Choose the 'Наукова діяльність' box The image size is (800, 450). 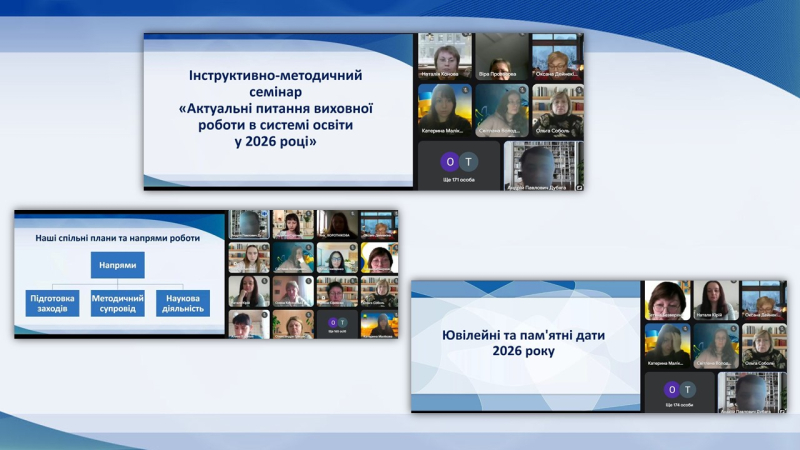click(x=181, y=303)
